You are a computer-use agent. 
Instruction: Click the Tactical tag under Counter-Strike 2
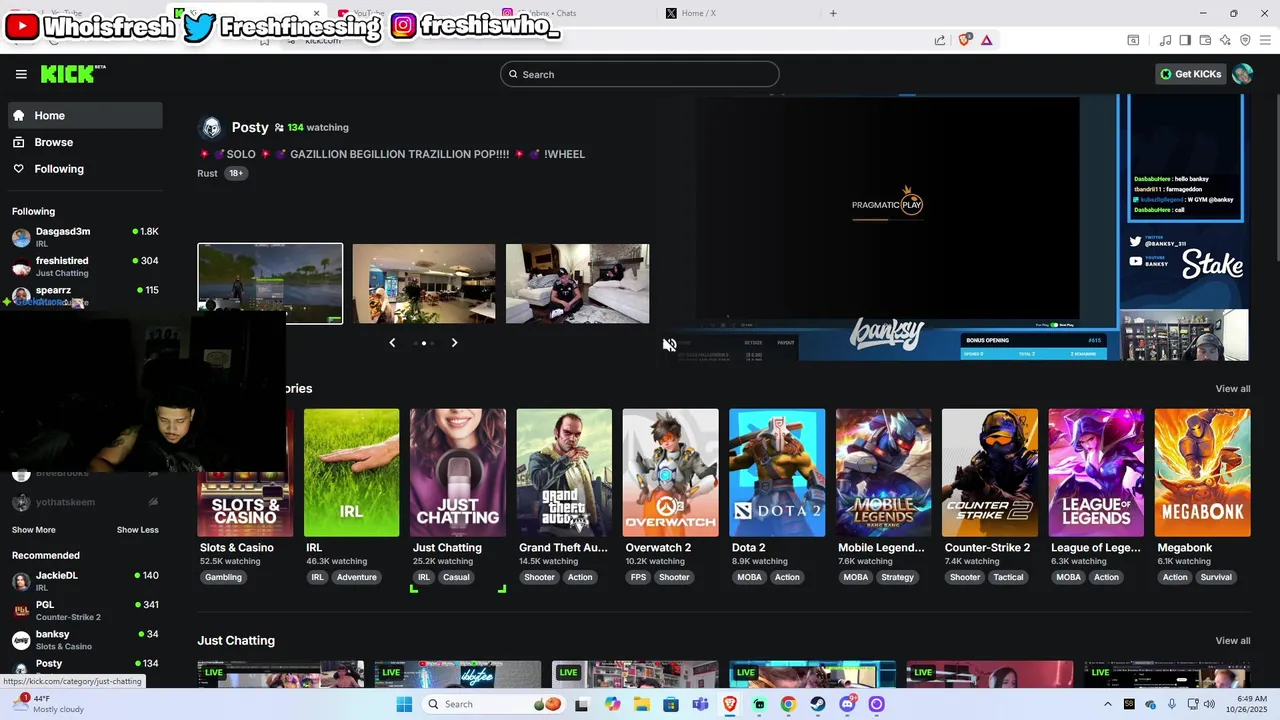pyautogui.click(x=1008, y=577)
